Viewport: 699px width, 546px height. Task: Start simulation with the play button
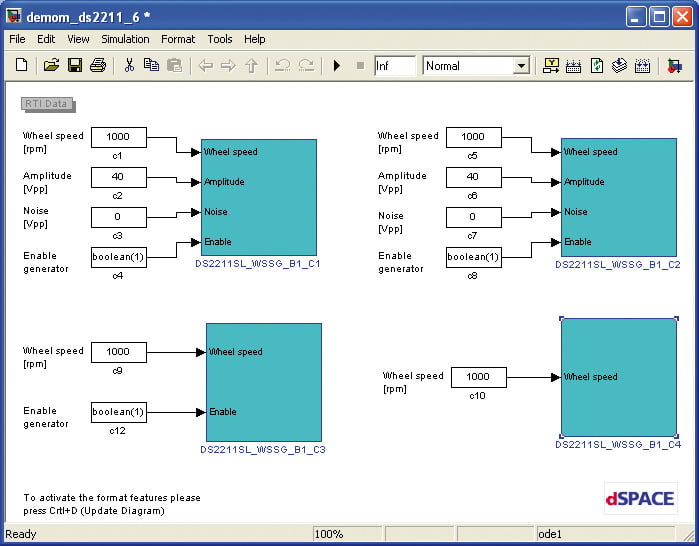pyautogui.click(x=337, y=66)
